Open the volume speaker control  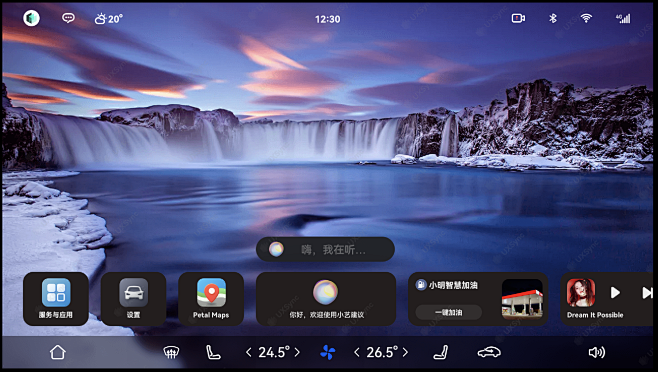pos(597,352)
